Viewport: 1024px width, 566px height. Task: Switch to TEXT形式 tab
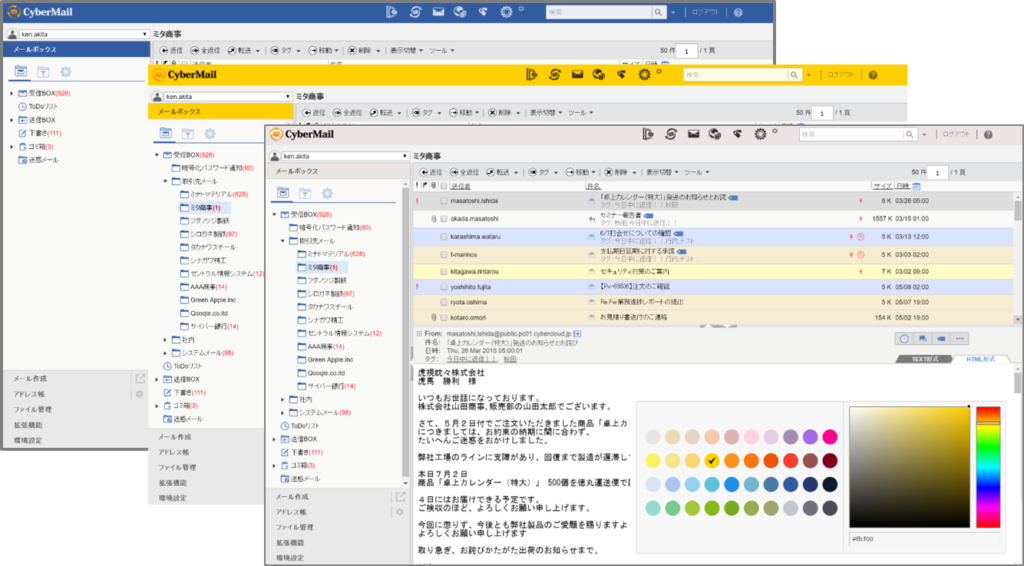(925, 360)
